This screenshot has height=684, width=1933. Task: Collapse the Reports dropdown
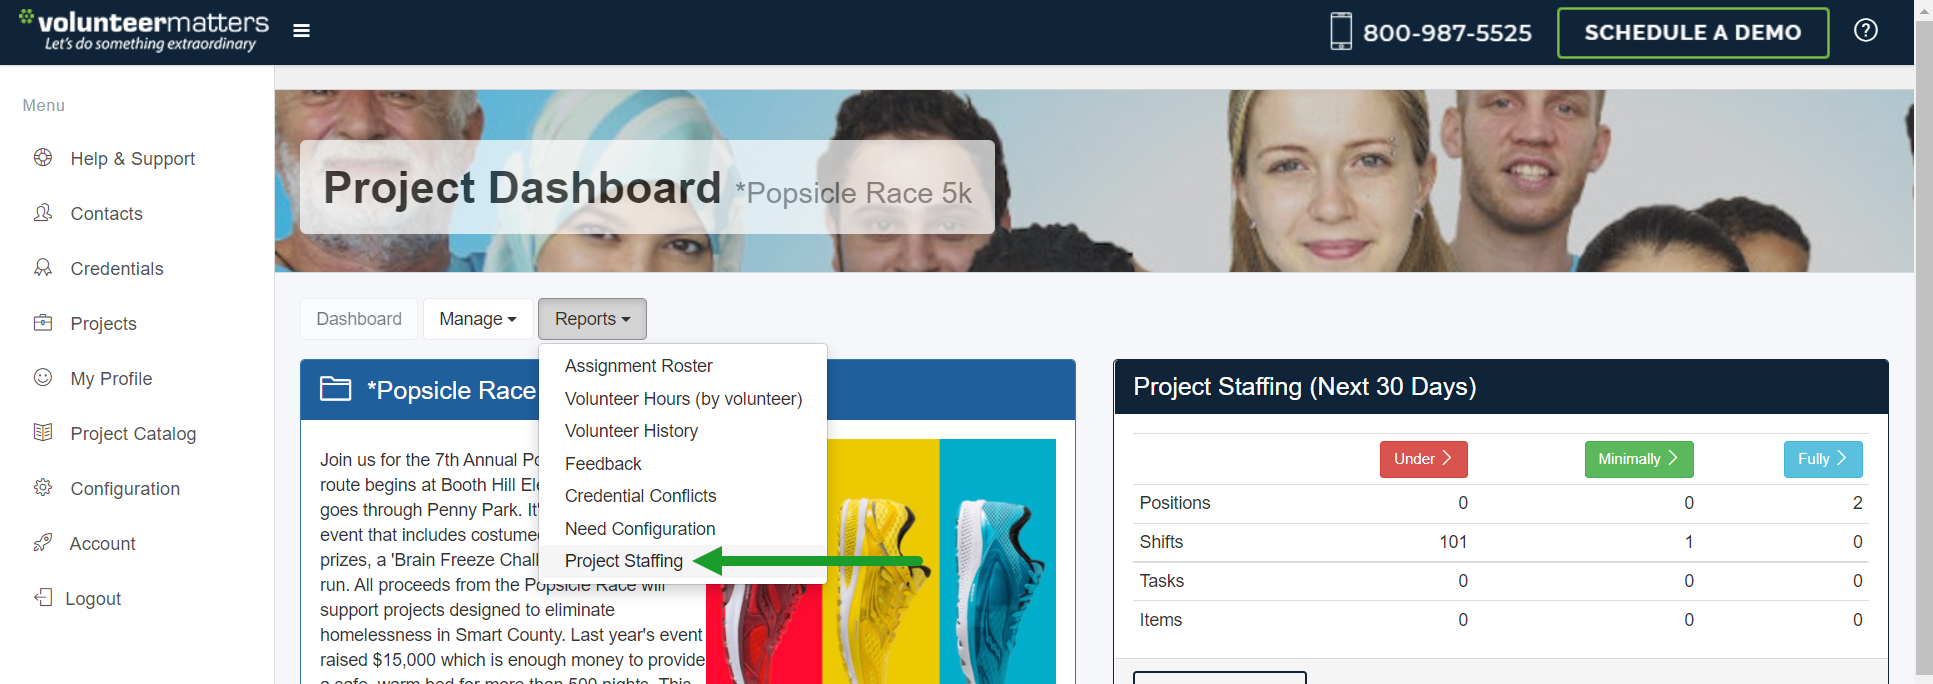[592, 319]
